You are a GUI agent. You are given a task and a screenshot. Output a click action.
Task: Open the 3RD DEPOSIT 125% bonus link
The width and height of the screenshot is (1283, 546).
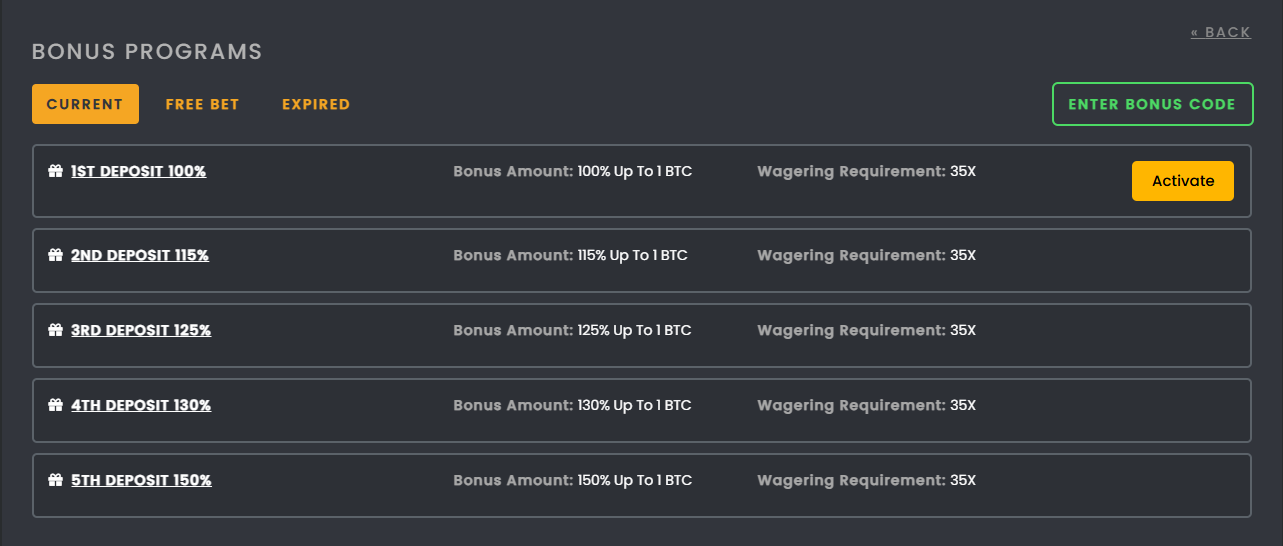click(x=141, y=330)
